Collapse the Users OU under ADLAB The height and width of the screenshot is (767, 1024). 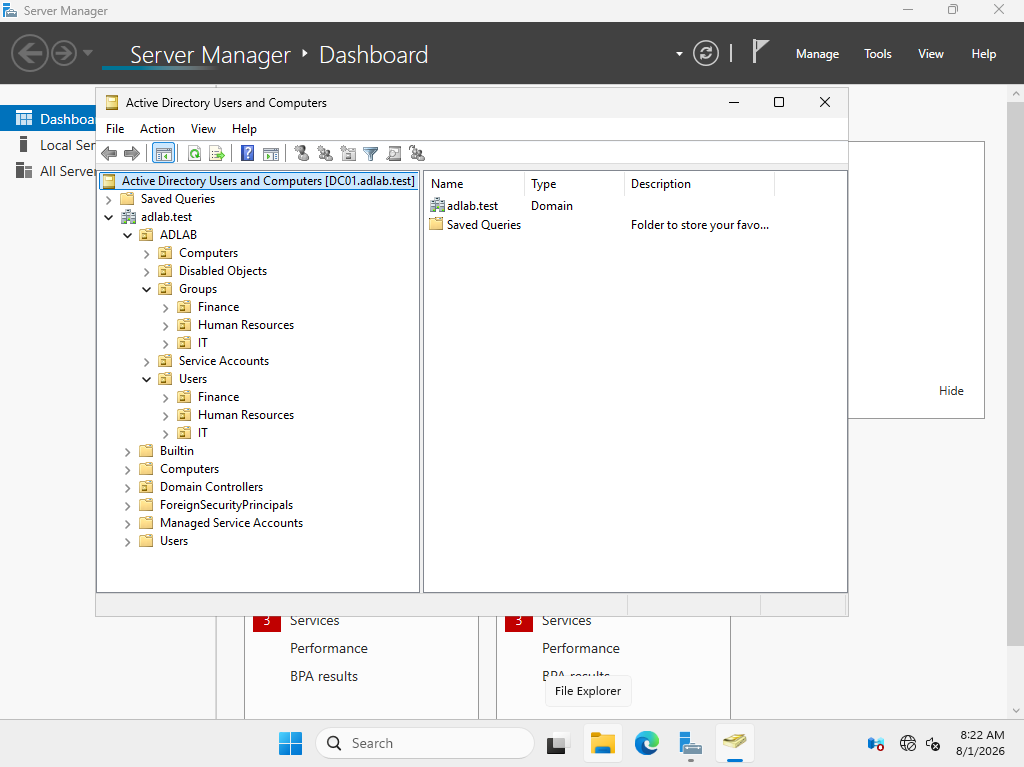point(147,379)
